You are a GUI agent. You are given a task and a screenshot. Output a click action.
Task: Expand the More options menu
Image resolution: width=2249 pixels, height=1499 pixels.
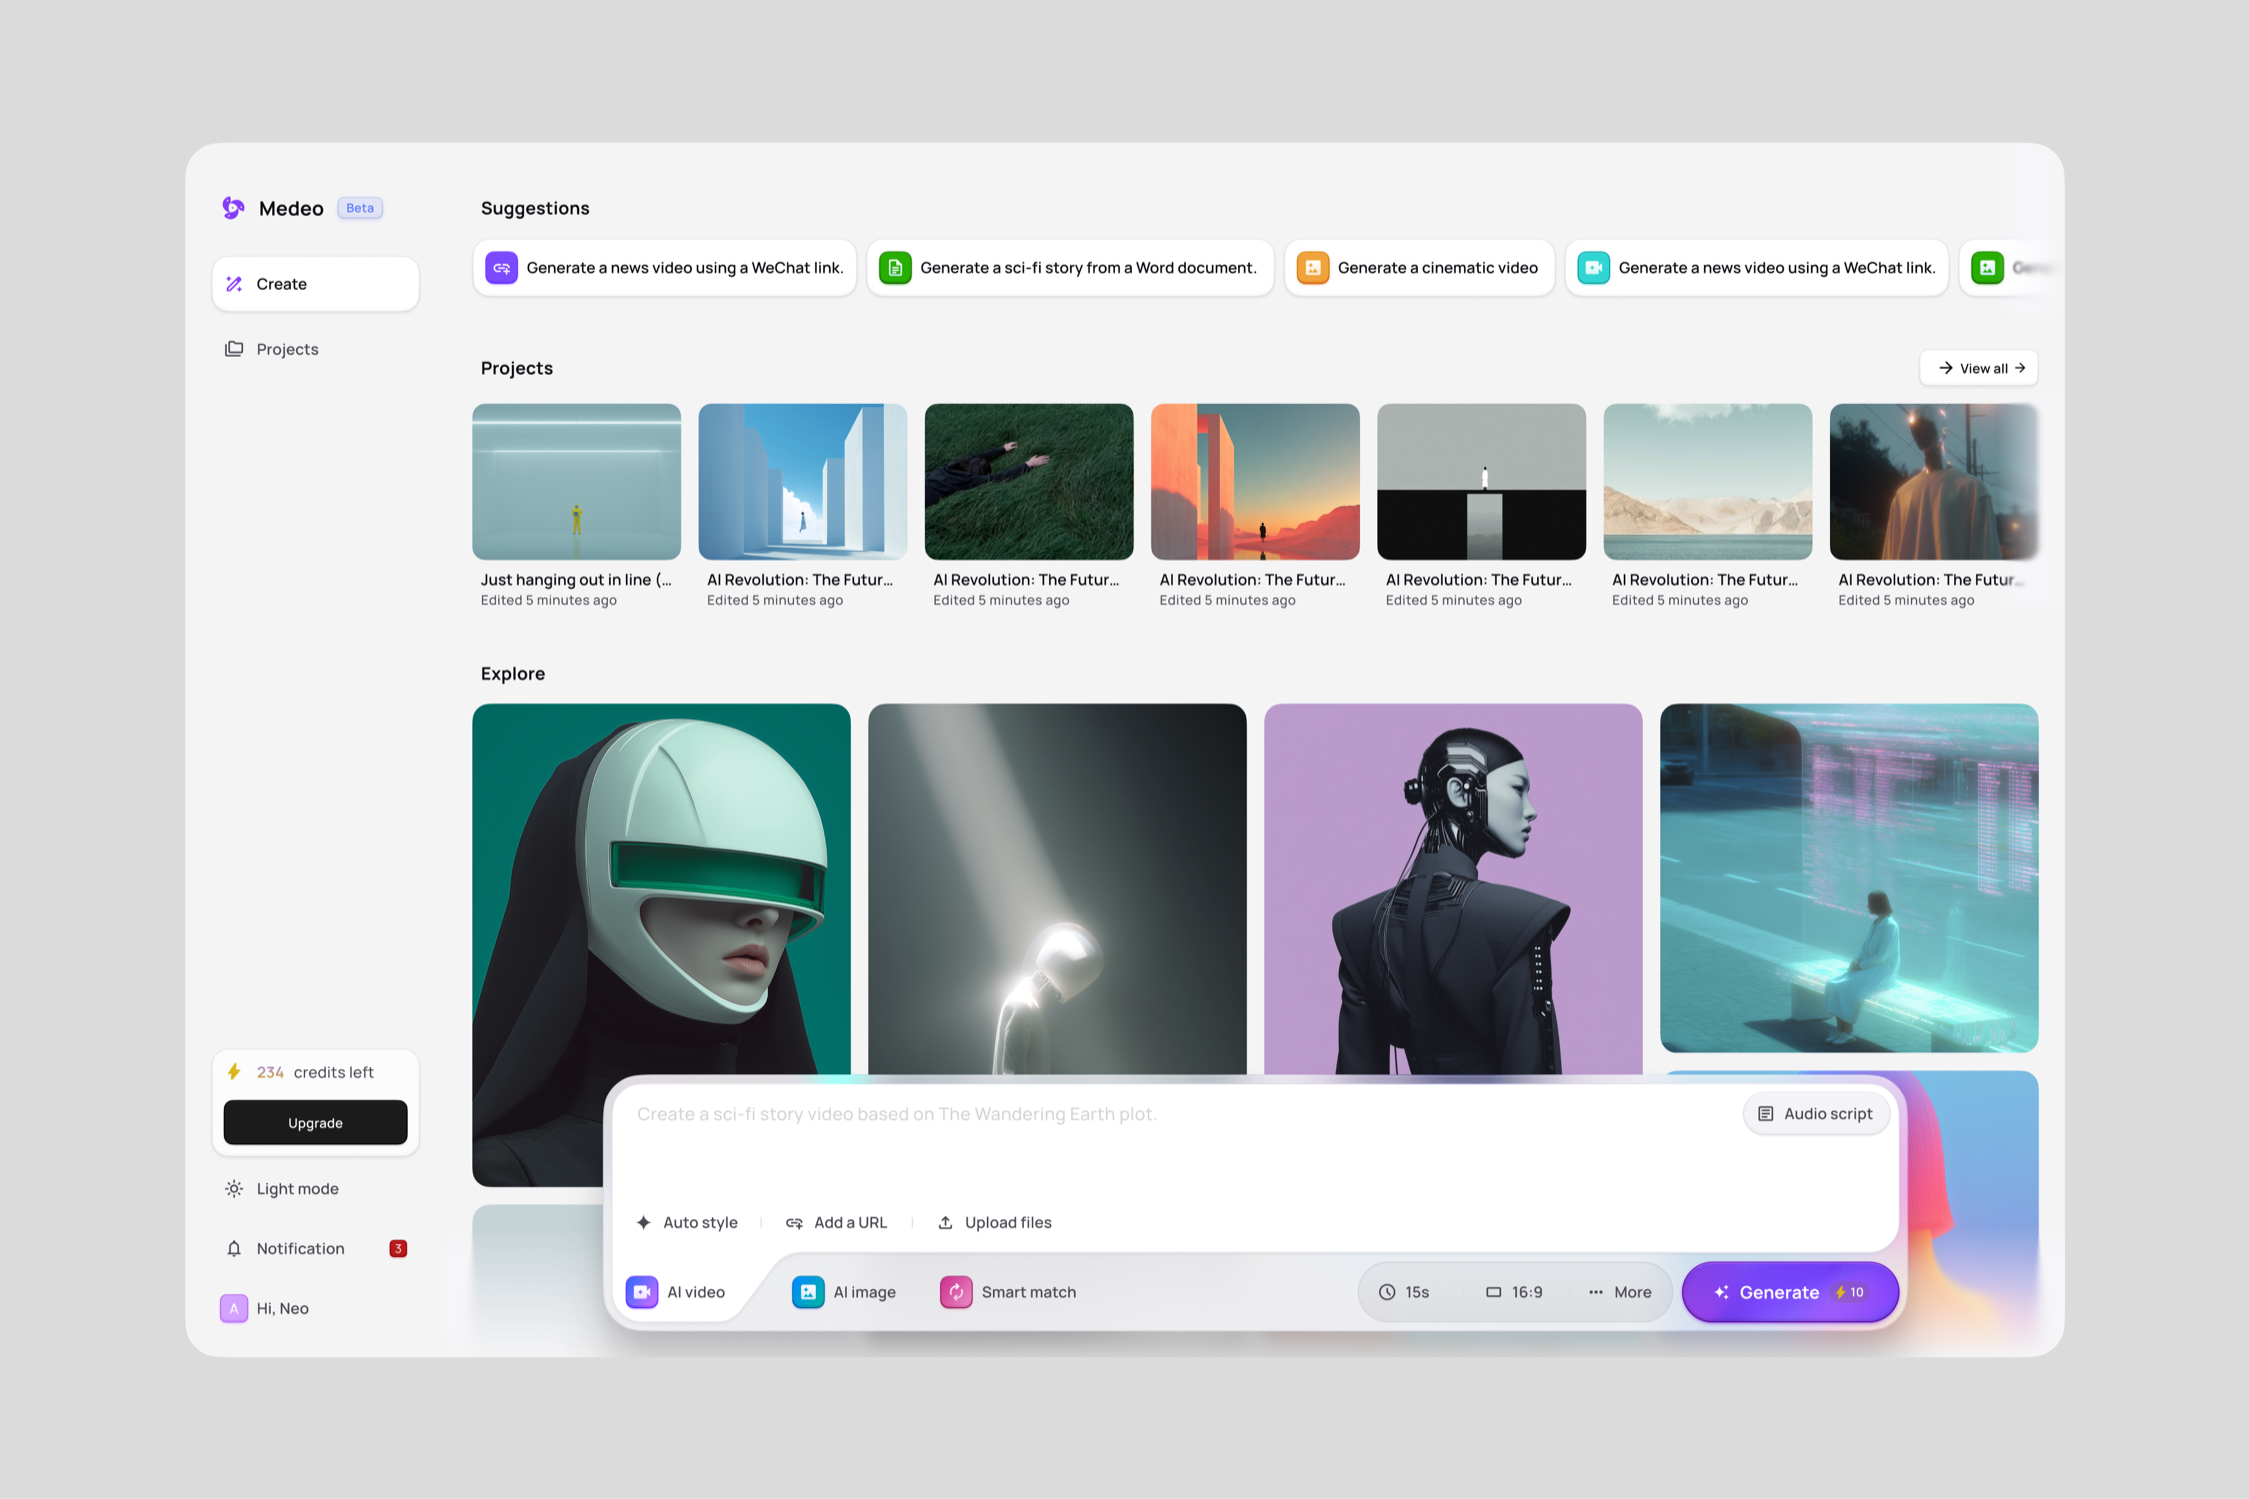1620,1292
